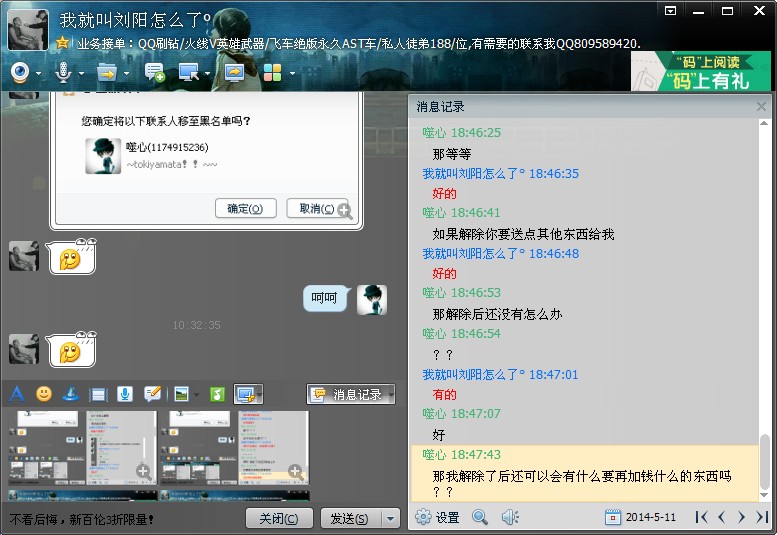Image resolution: width=777 pixels, height=535 pixels.
Task: Click 取消(C) in the chat image
Action: (x=316, y=209)
